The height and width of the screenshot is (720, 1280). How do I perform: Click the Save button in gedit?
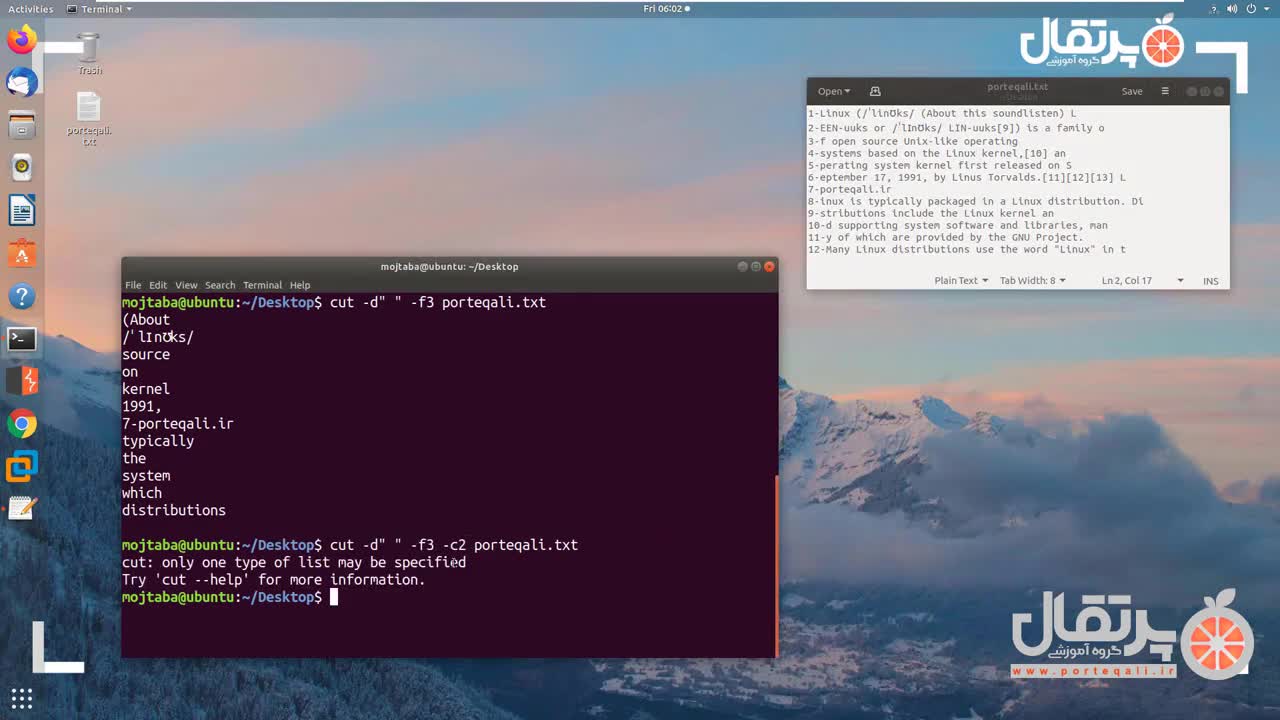coord(1131,91)
